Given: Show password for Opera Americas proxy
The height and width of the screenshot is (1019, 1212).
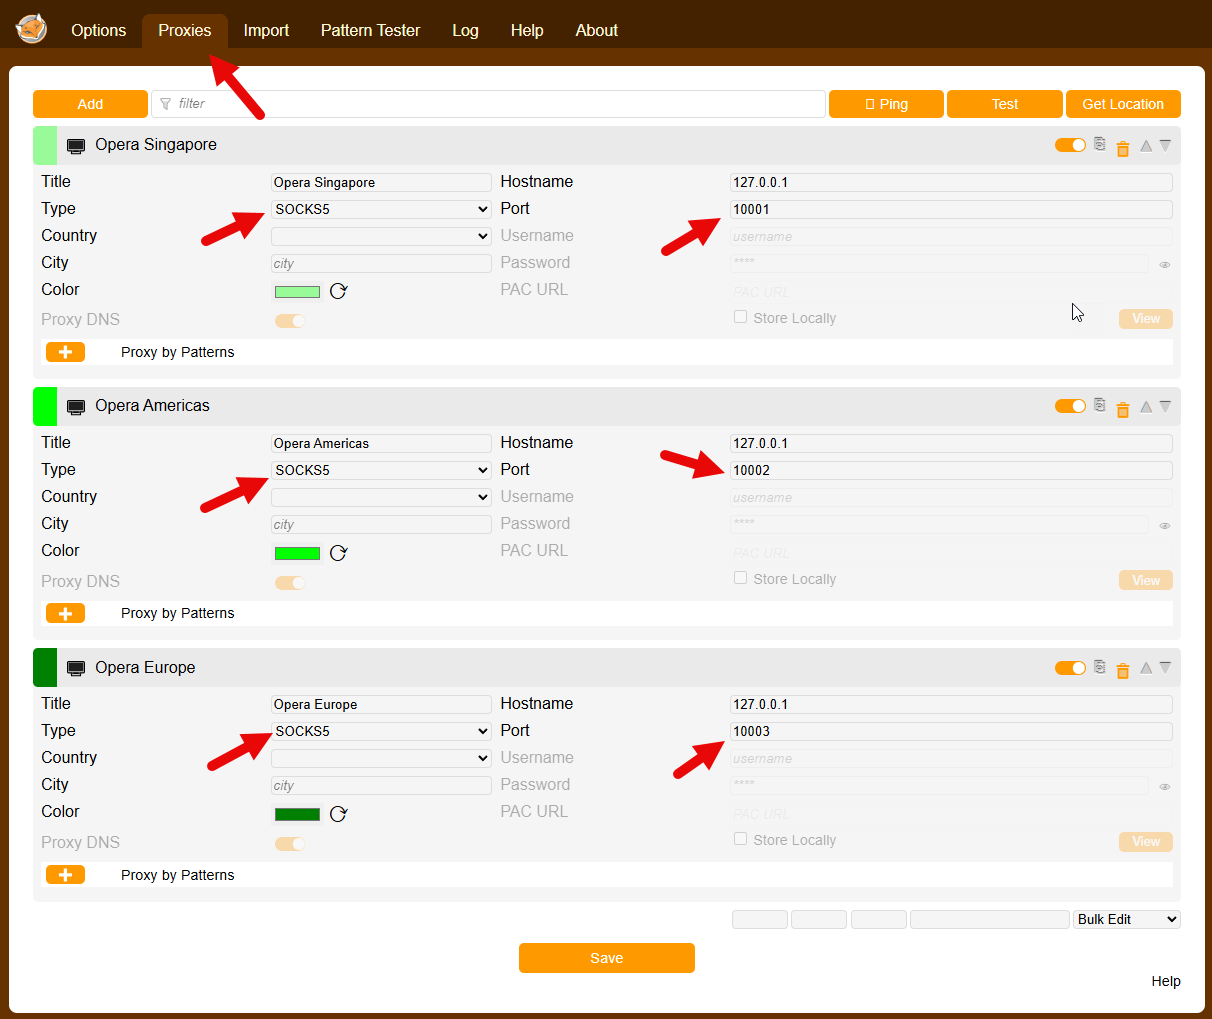Looking at the screenshot, I should 1165,526.
